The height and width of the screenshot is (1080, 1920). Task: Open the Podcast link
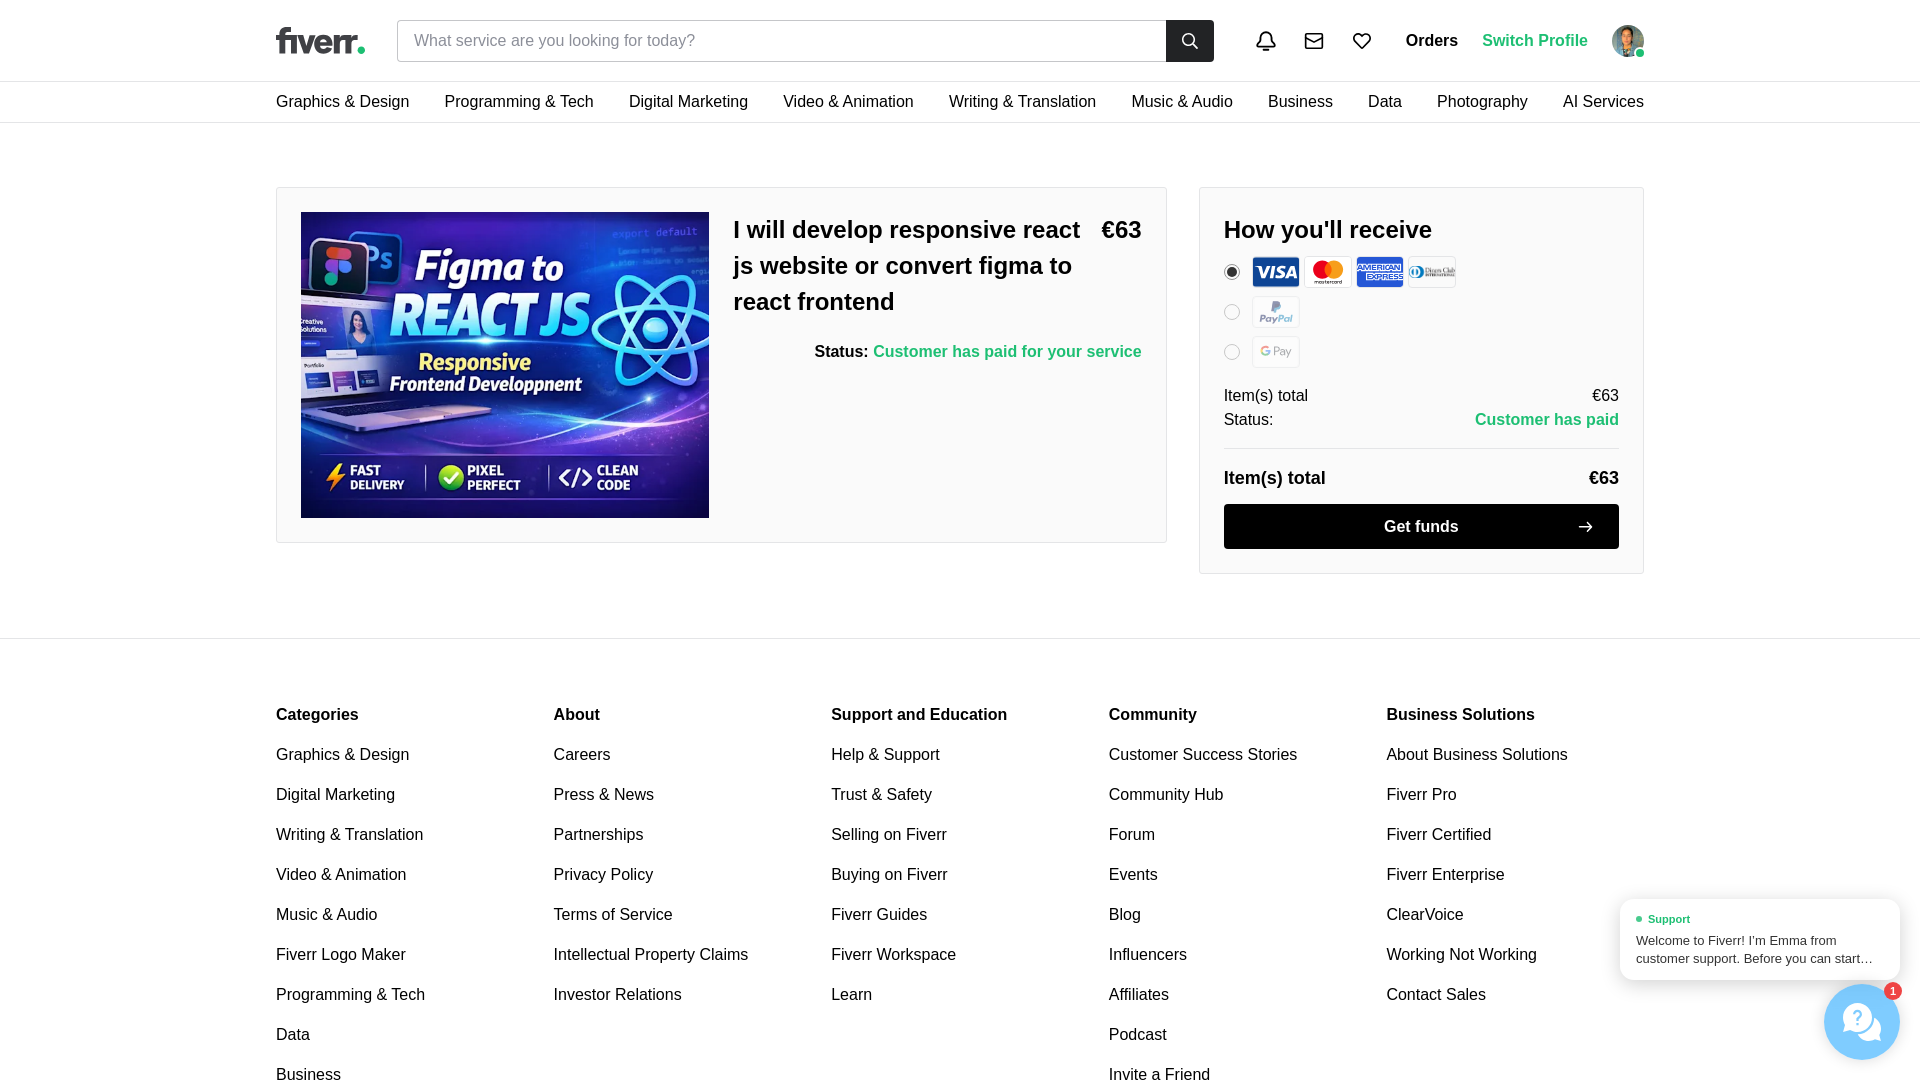1137,1035
